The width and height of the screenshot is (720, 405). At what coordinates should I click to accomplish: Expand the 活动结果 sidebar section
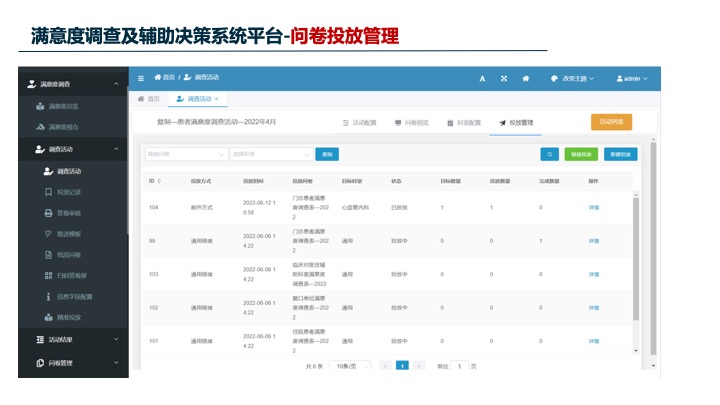coord(116,339)
